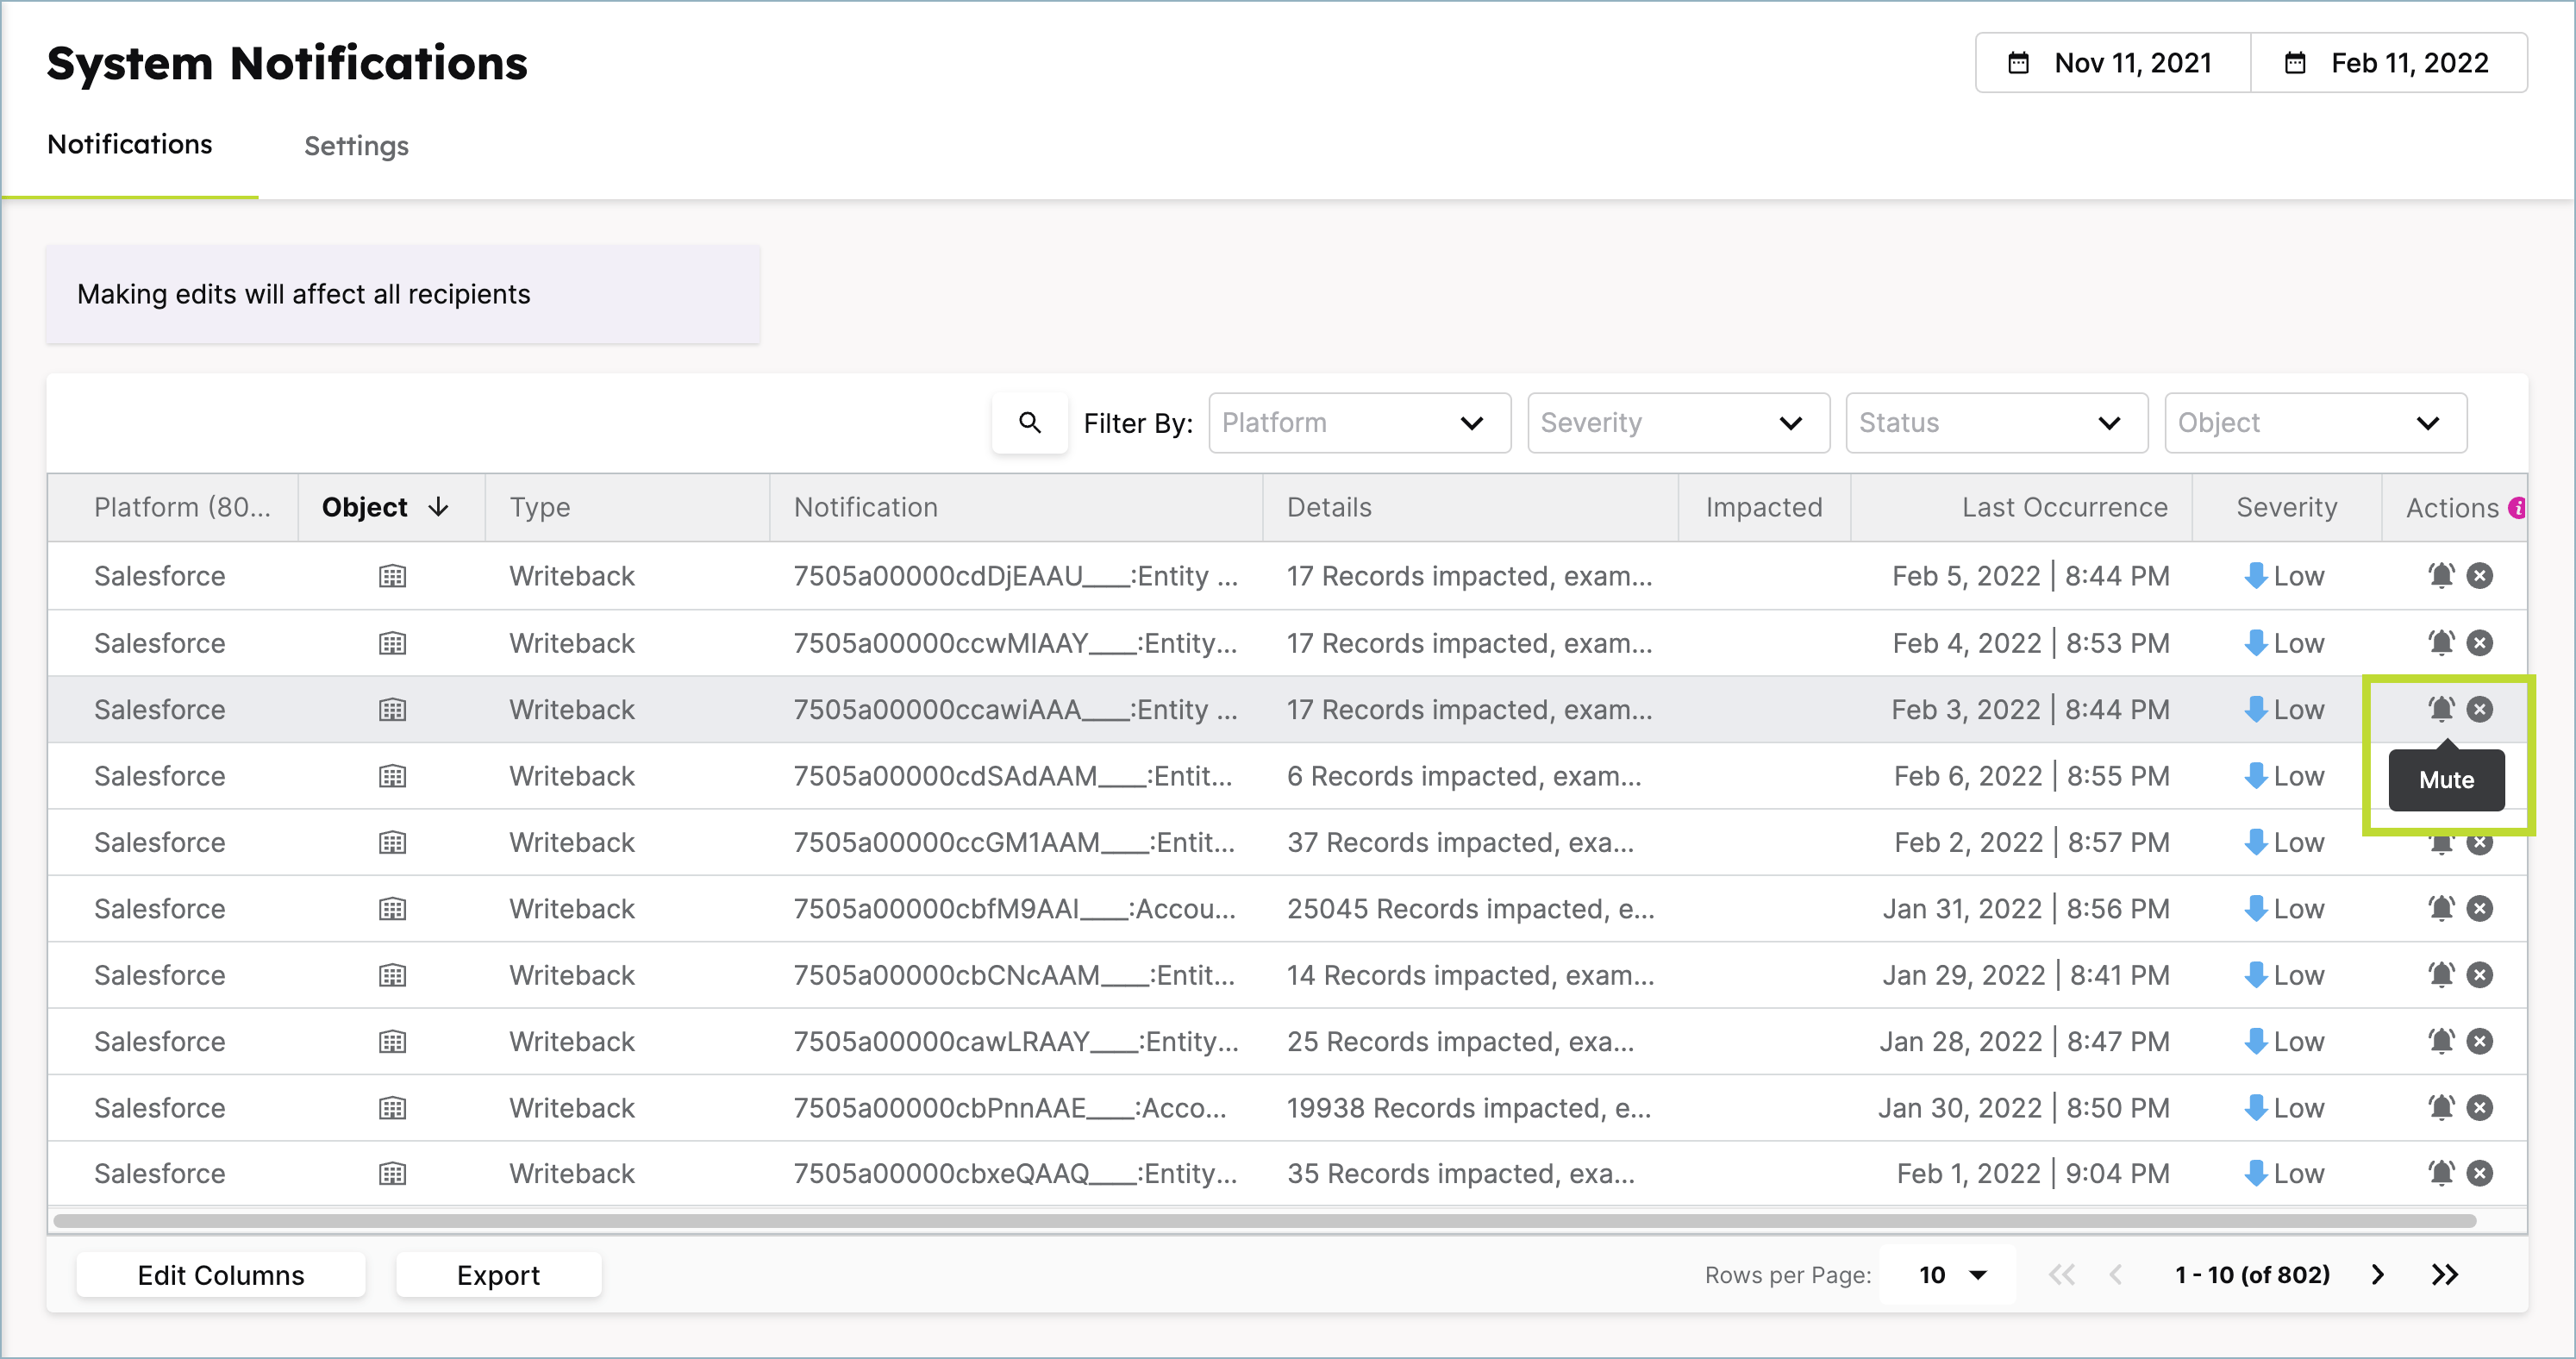Dismiss the Feb 4, 2022 notification row
This screenshot has width=2576, height=1359.
(2479, 643)
